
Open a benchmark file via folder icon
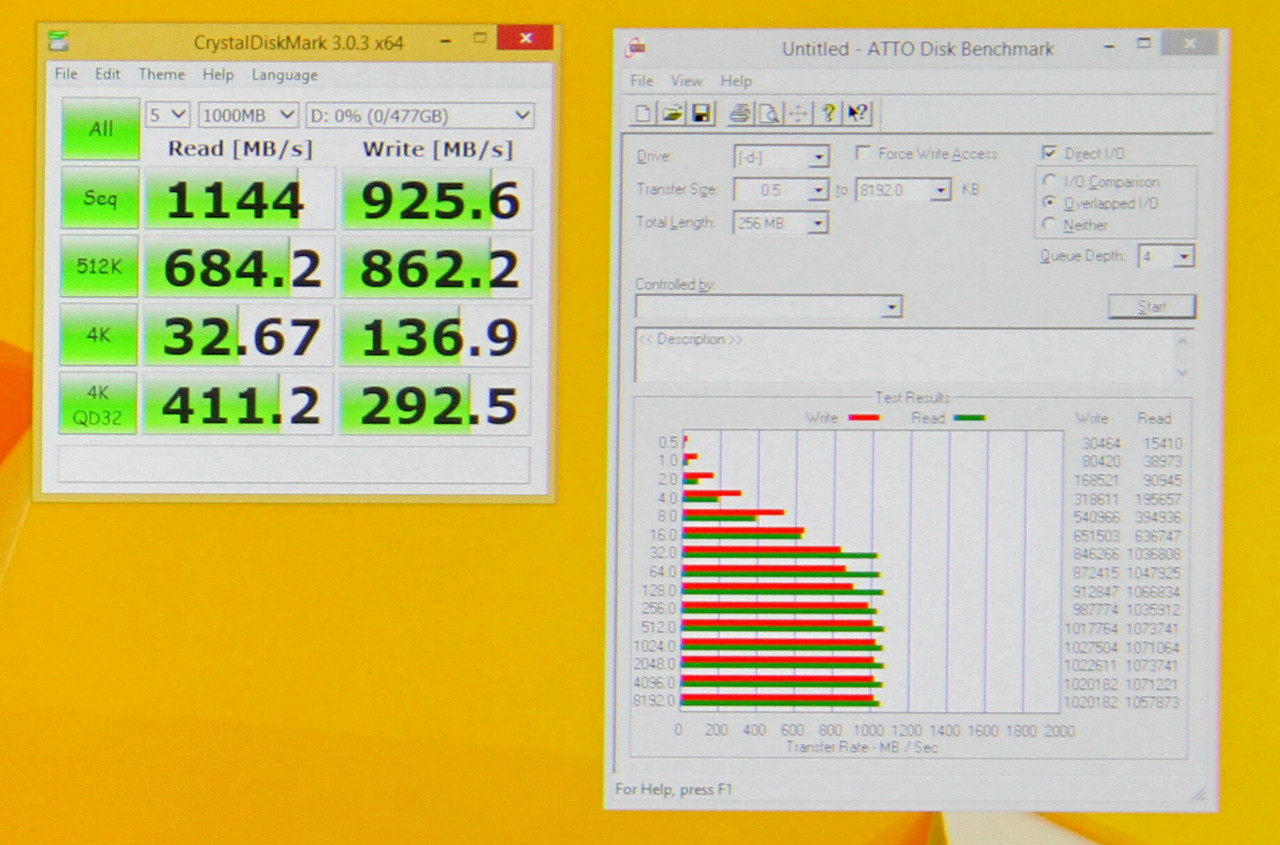pos(672,113)
